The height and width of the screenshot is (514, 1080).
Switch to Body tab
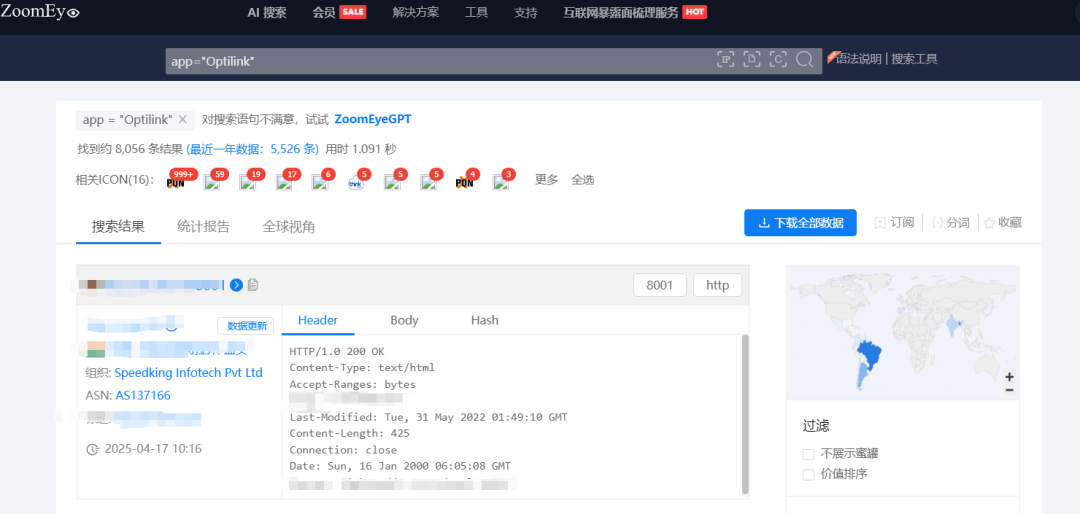(x=404, y=320)
